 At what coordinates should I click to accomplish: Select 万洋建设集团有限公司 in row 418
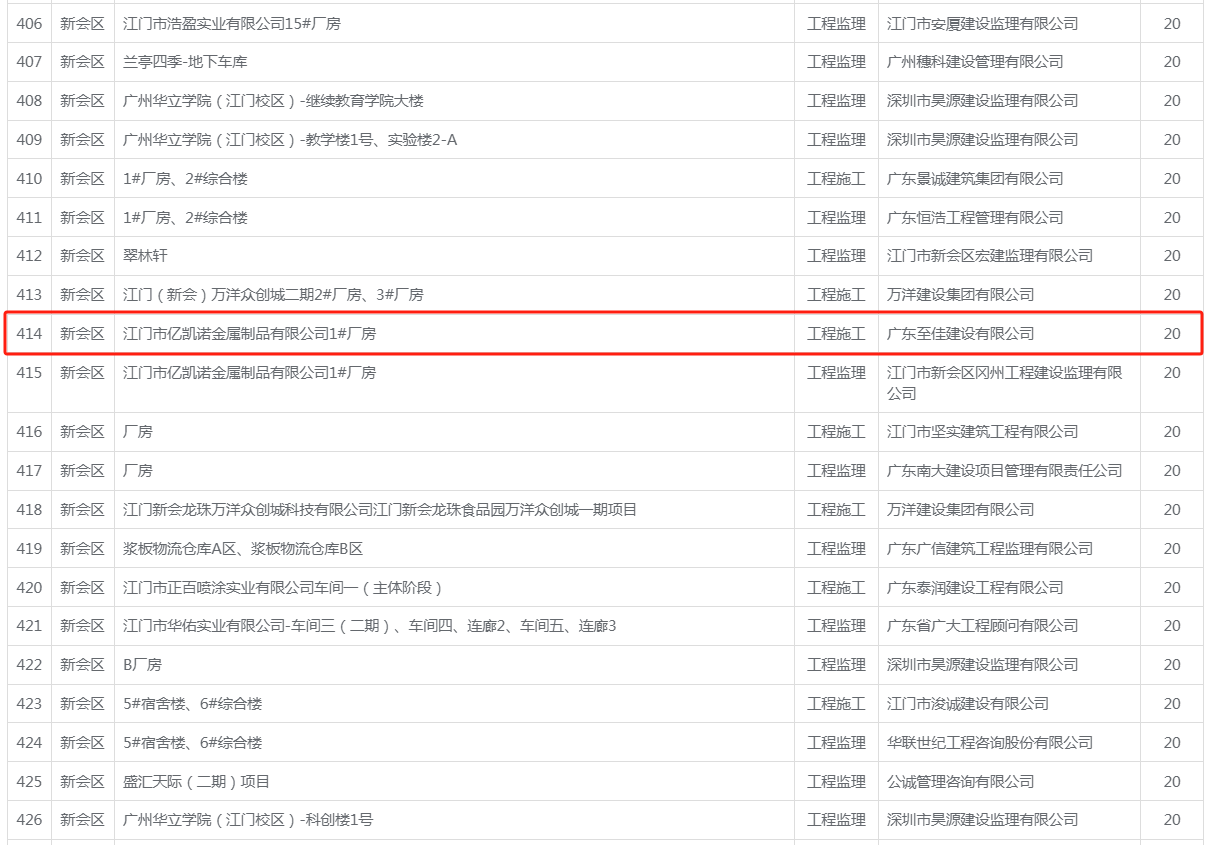(961, 510)
